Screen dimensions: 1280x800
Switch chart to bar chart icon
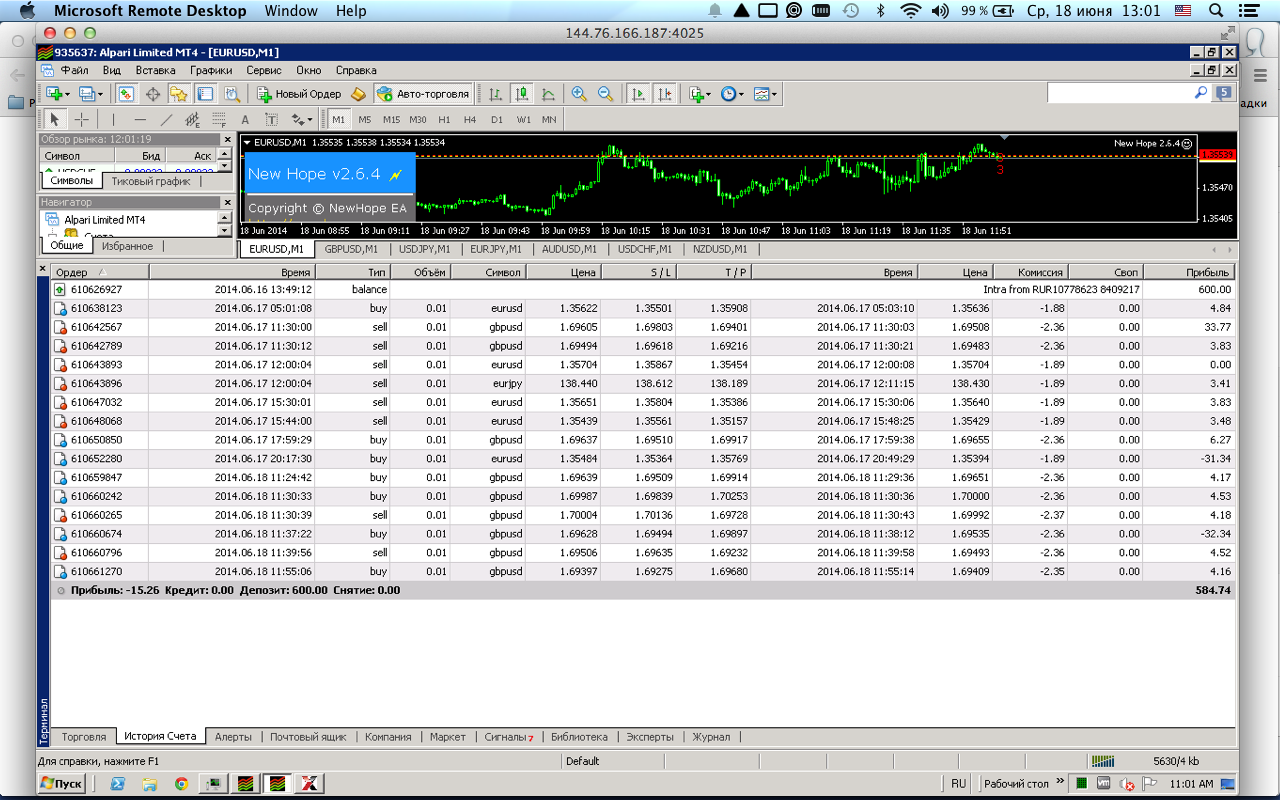(495, 94)
